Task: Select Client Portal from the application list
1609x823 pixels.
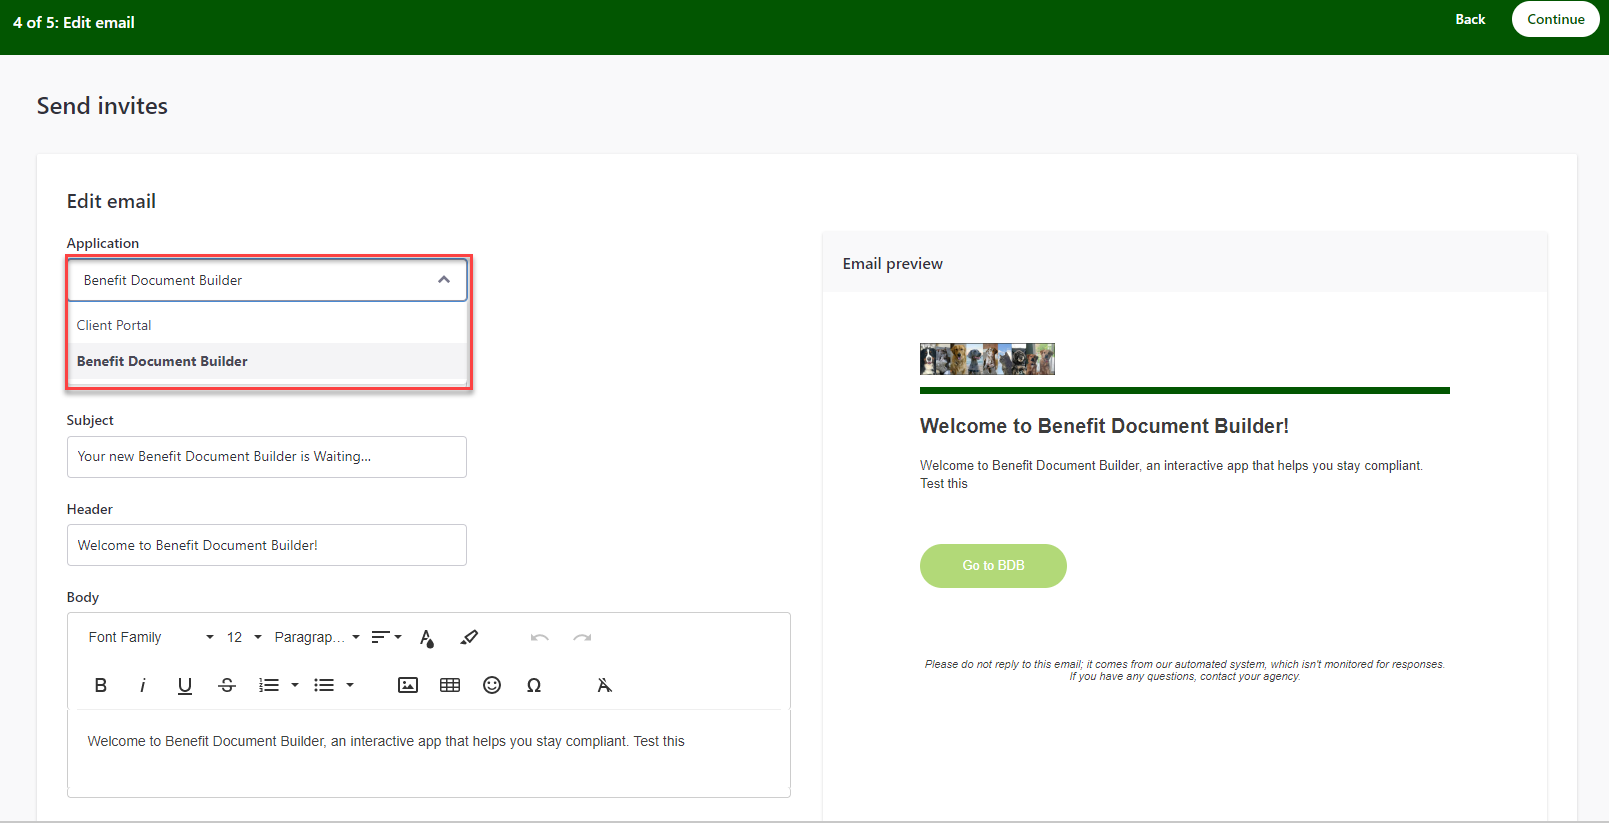Action: [x=267, y=325]
